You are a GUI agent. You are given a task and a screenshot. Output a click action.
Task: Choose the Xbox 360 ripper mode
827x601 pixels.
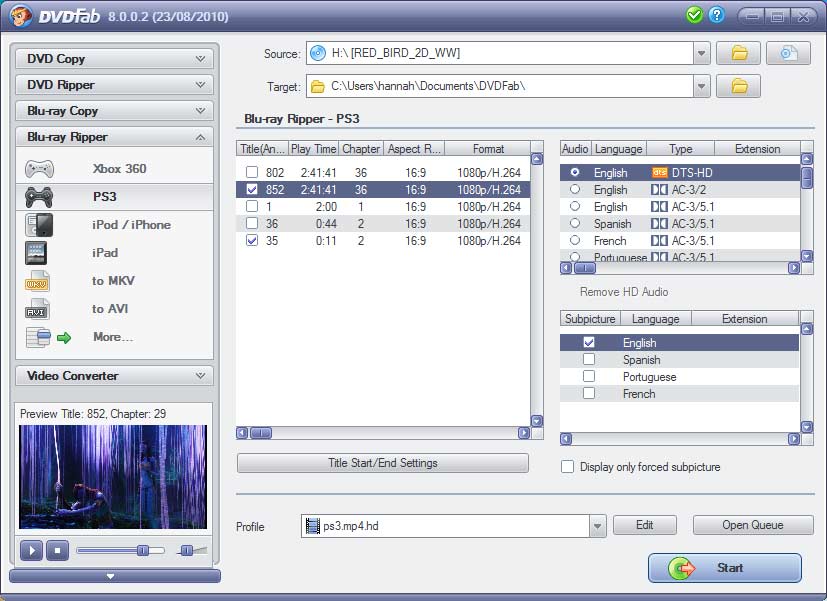114,169
